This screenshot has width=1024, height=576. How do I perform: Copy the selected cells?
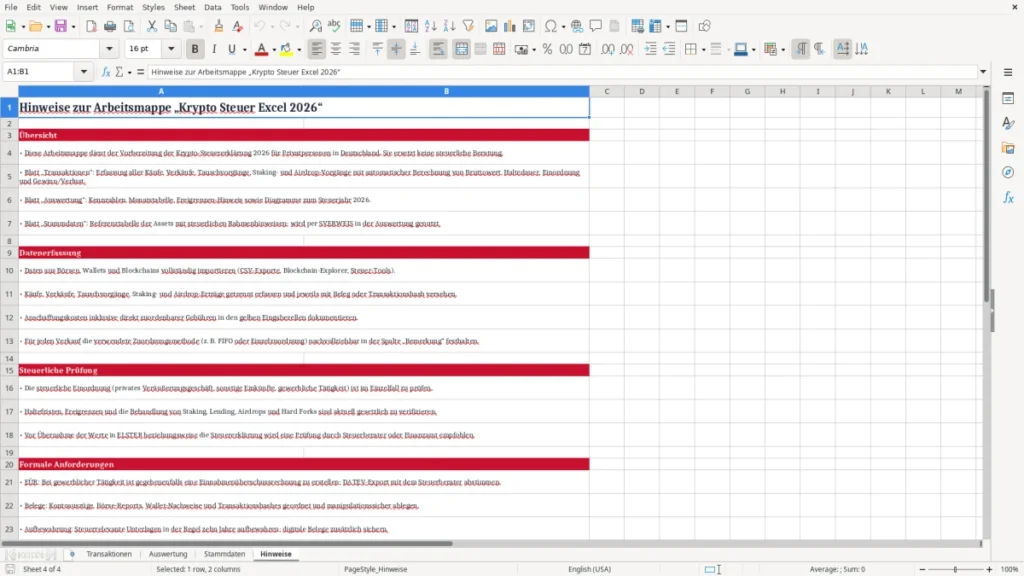170,26
